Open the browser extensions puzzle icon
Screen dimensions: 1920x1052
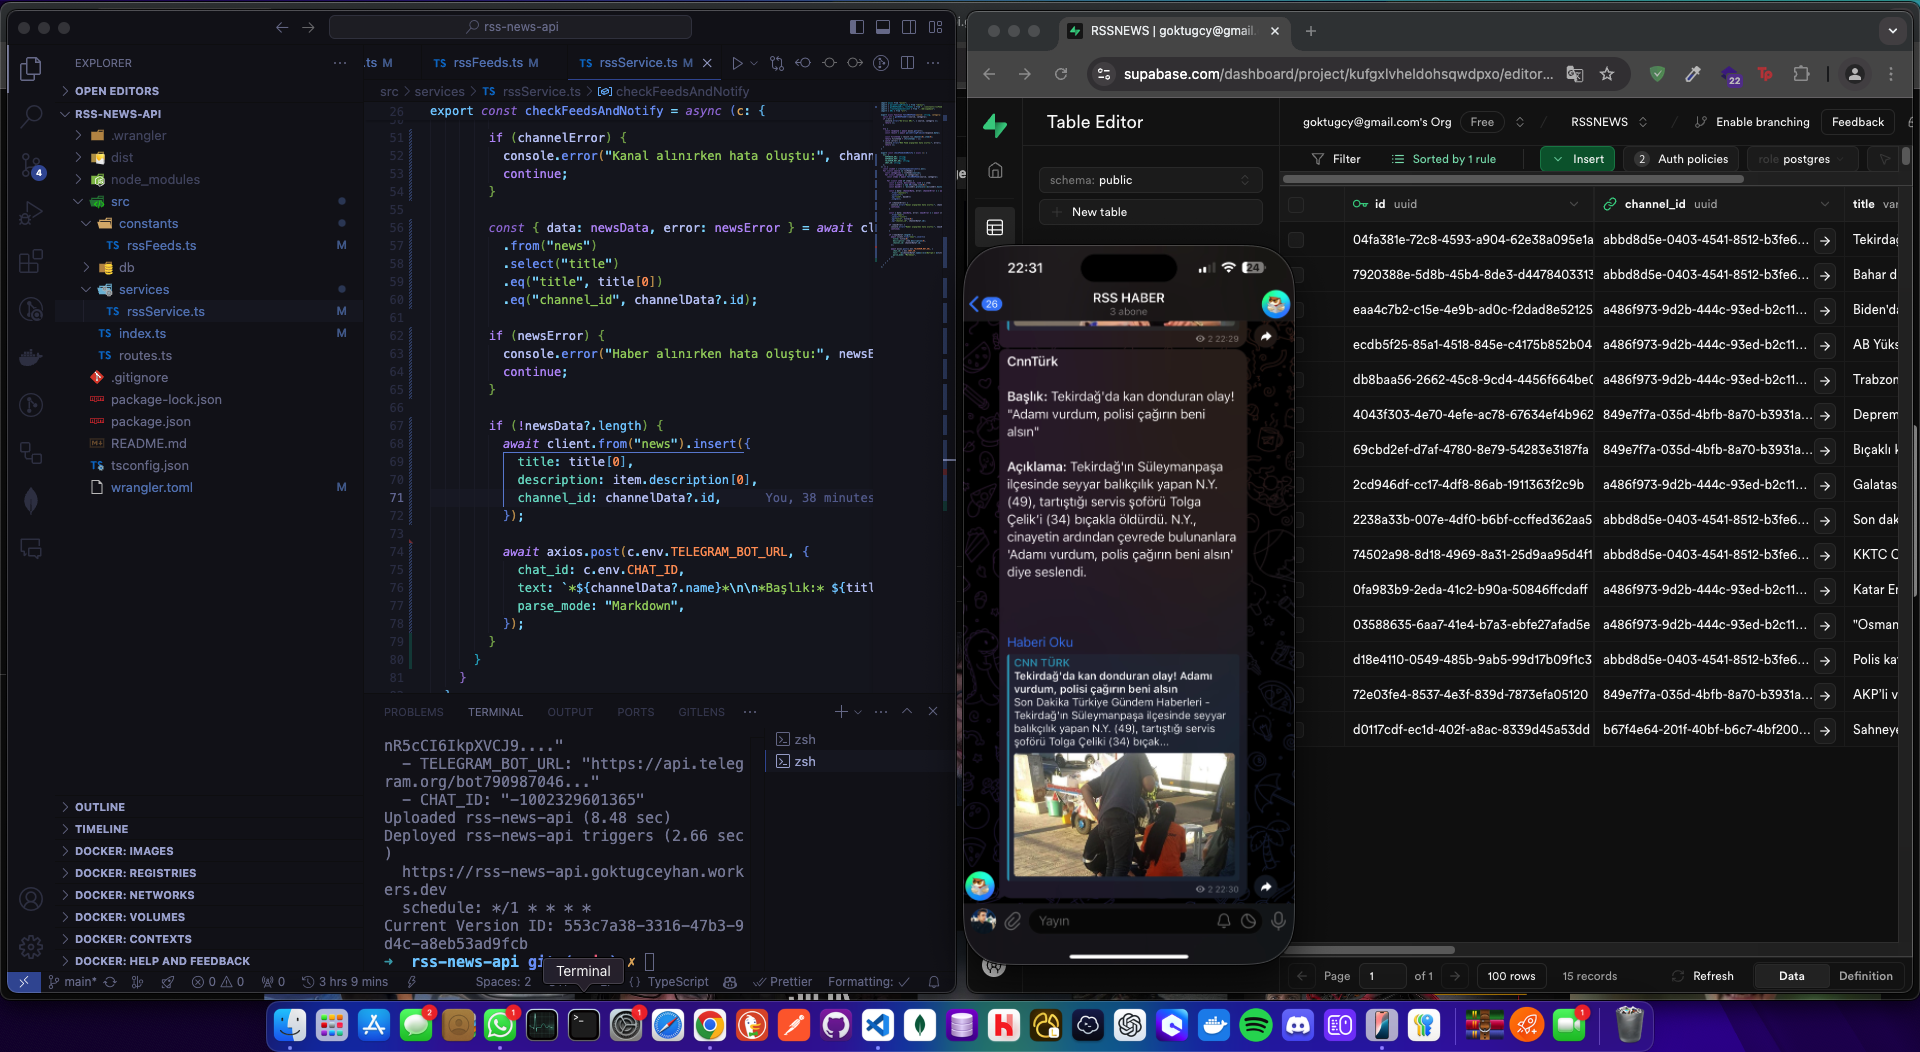pos(1801,74)
